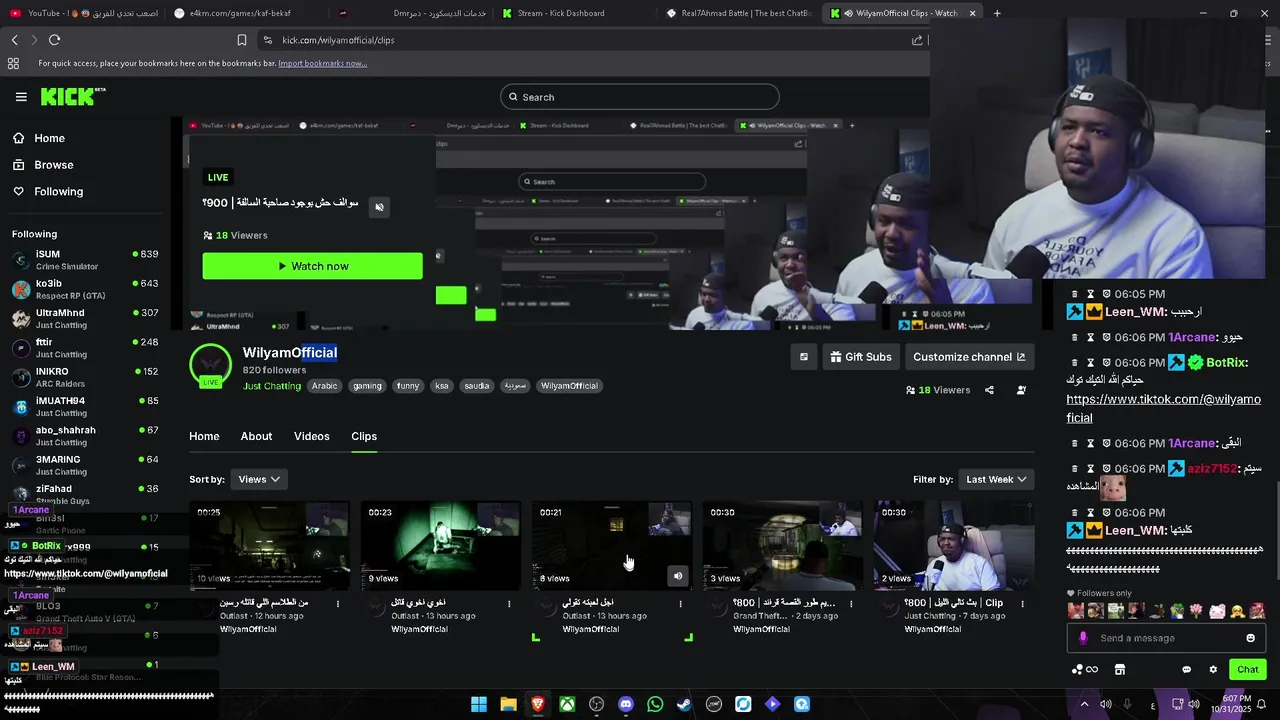1280x720 pixels.
Task: Toggle mute on the 00:21 clip
Action: tap(678, 576)
